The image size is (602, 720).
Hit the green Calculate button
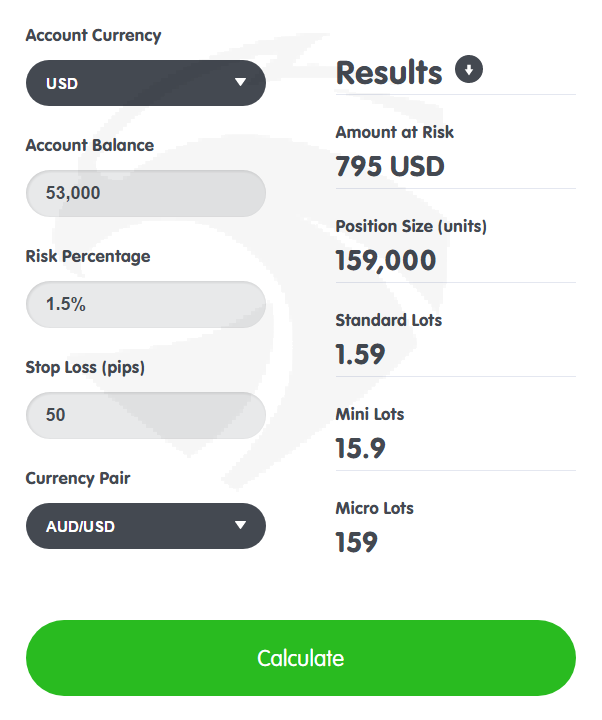click(x=301, y=658)
